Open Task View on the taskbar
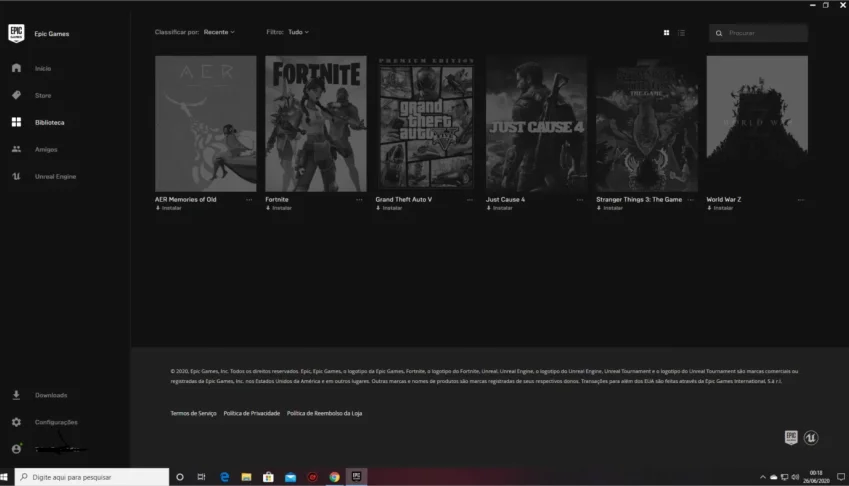The height and width of the screenshot is (486, 849). coord(201,477)
